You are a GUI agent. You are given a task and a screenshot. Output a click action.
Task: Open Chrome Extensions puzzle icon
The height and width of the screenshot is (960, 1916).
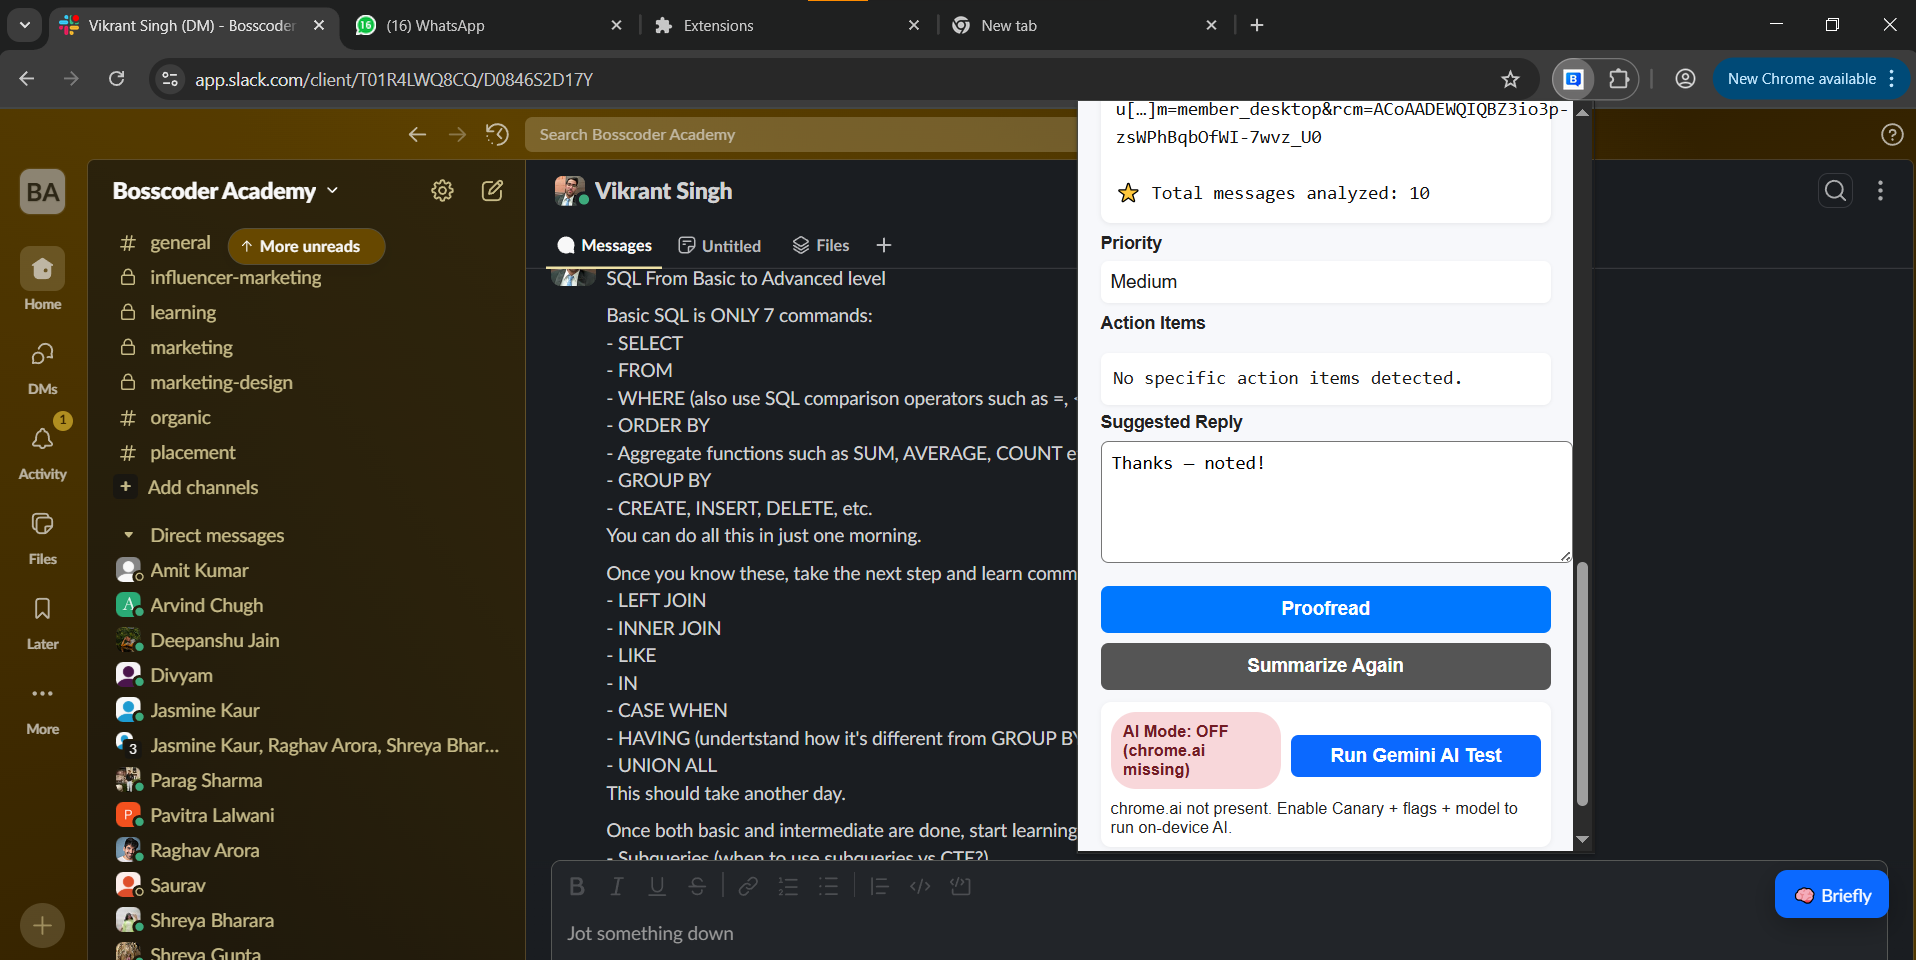click(1618, 79)
